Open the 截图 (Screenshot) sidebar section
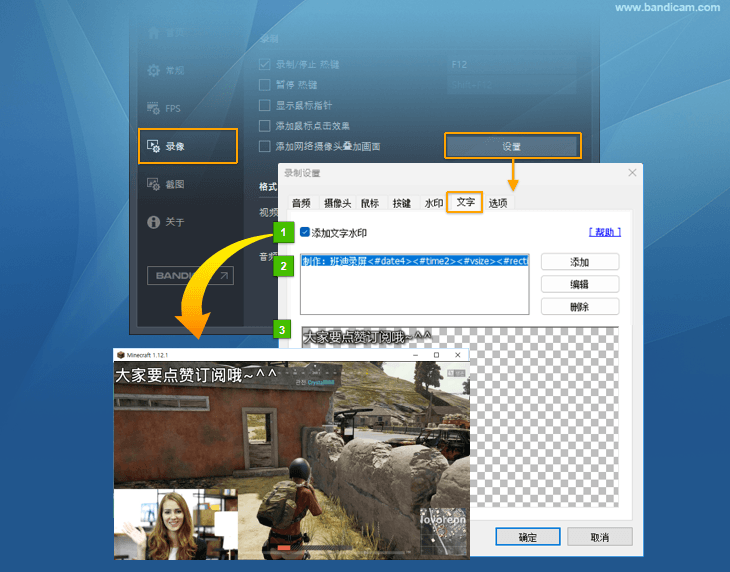 pyautogui.click(x=166, y=184)
